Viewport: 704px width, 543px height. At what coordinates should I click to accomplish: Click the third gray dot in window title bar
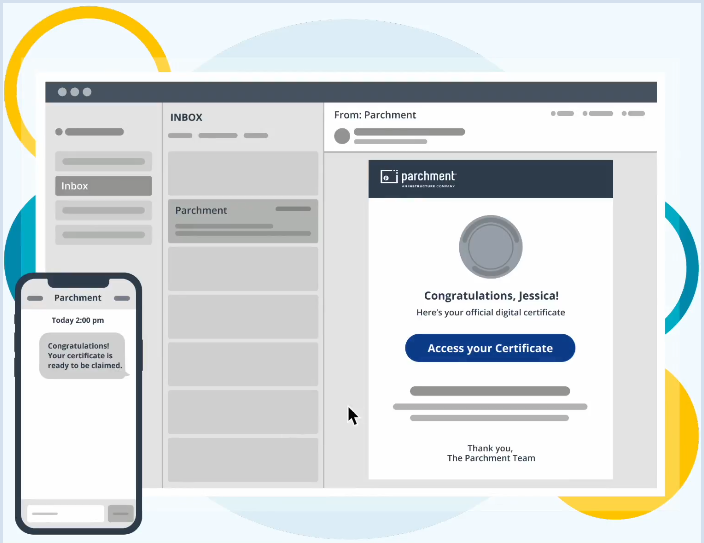tap(87, 92)
